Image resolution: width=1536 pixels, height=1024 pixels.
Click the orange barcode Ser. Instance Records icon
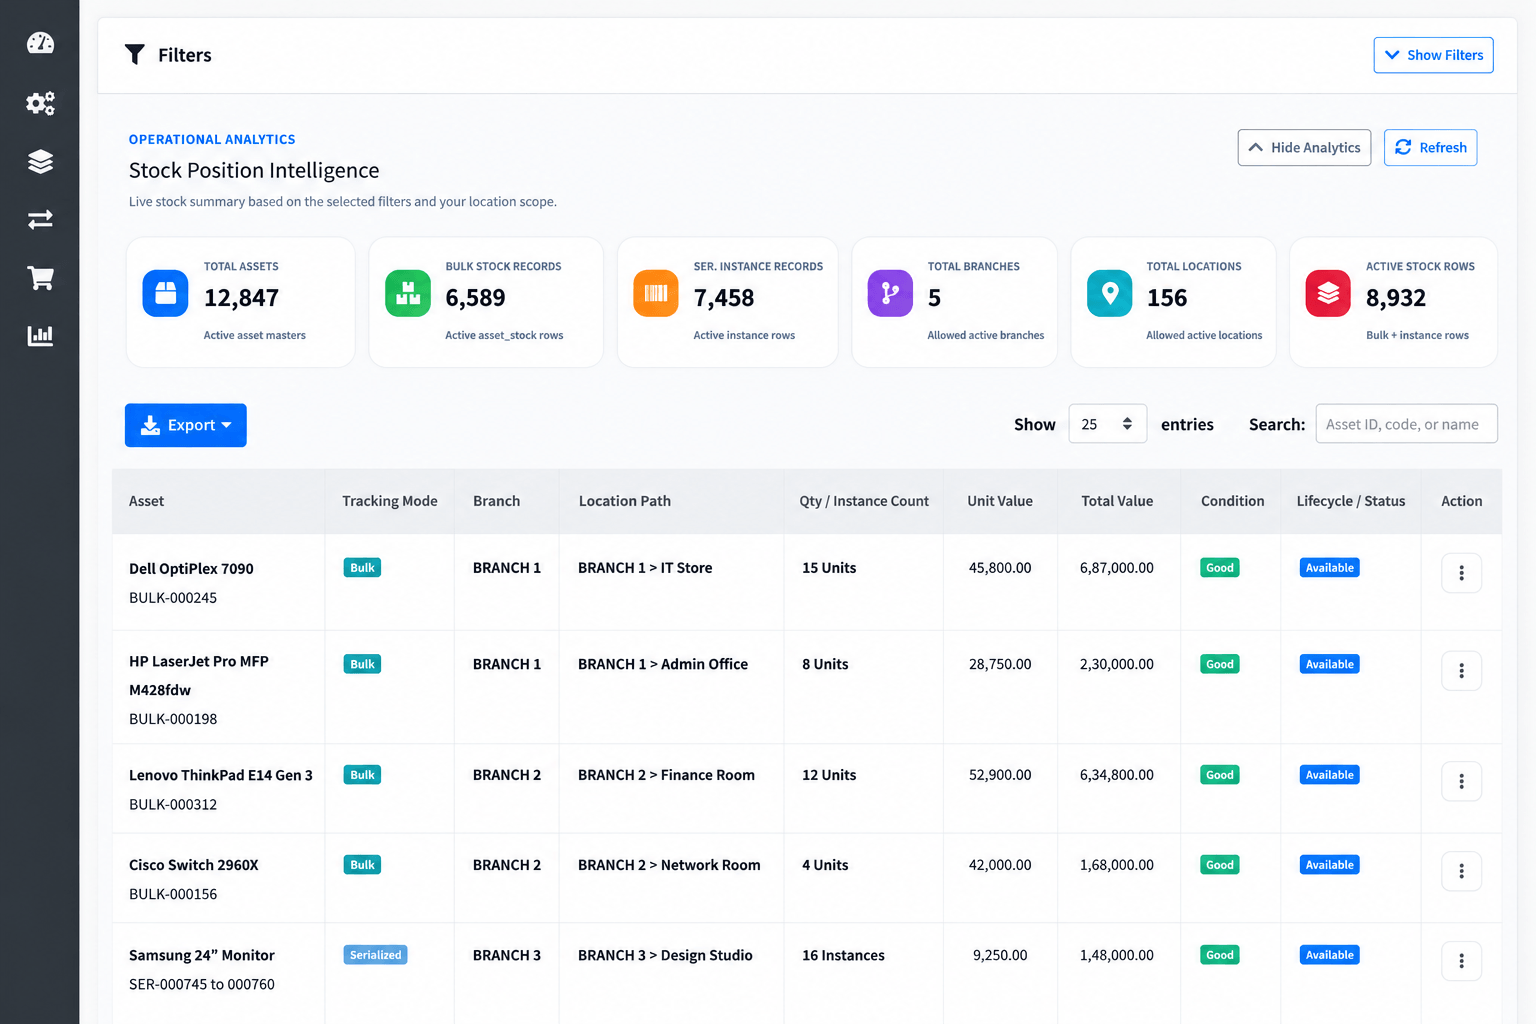(656, 294)
